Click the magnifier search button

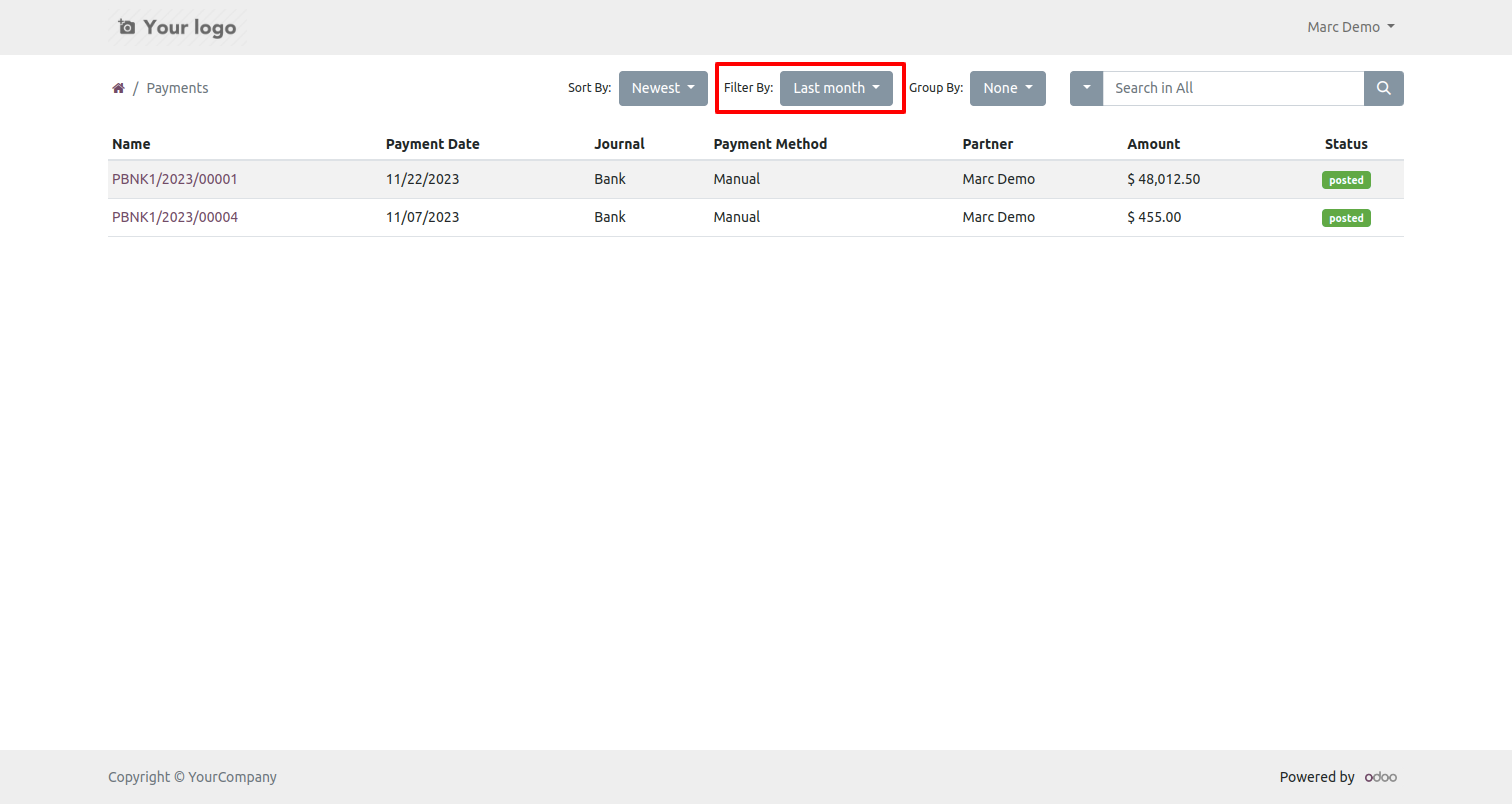[x=1384, y=88]
